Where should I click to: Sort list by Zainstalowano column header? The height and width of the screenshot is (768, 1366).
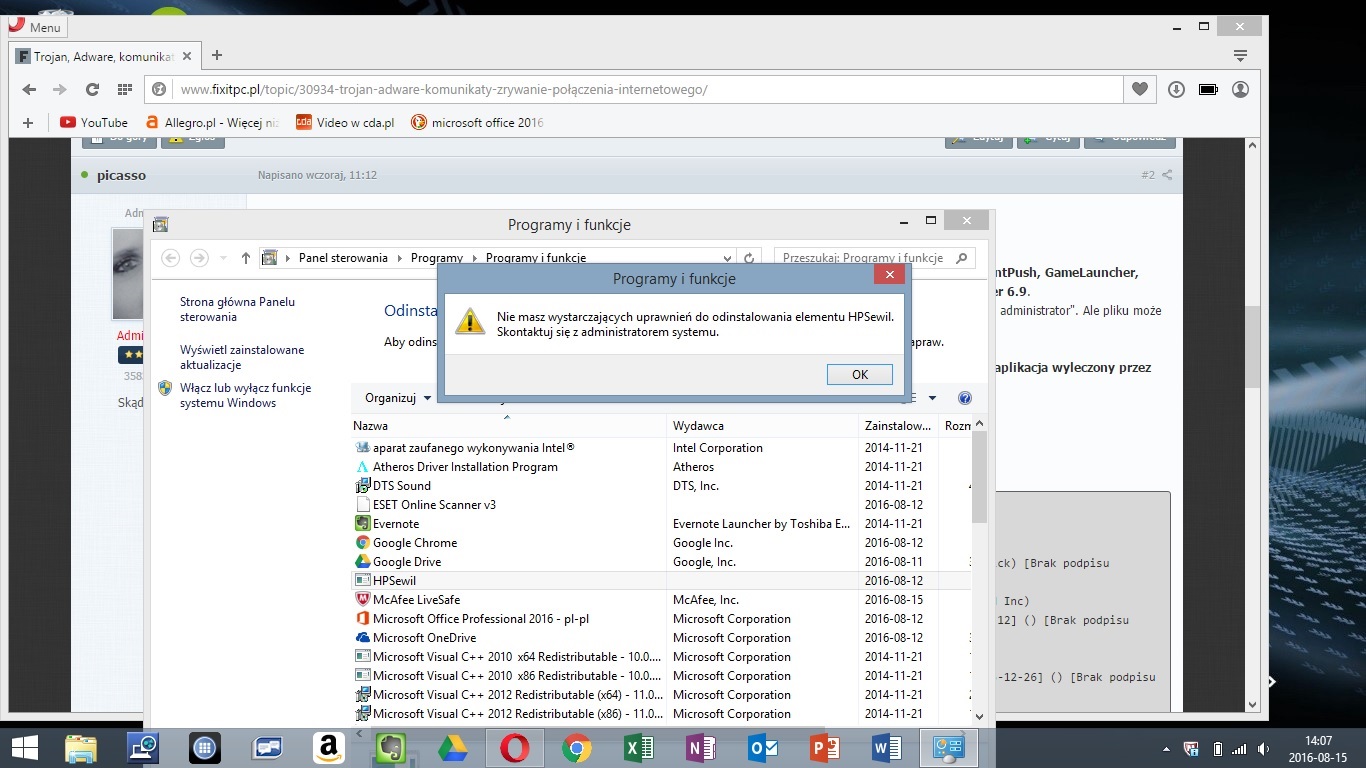coord(899,425)
